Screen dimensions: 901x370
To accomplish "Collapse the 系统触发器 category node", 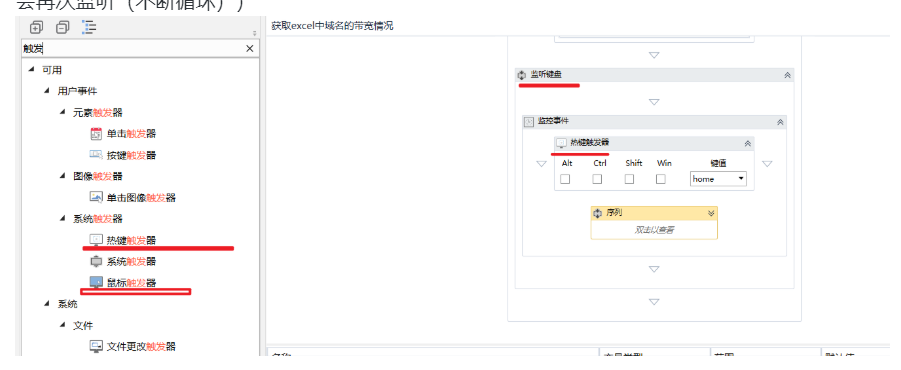I will pyautogui.click(x=63, y=218).
